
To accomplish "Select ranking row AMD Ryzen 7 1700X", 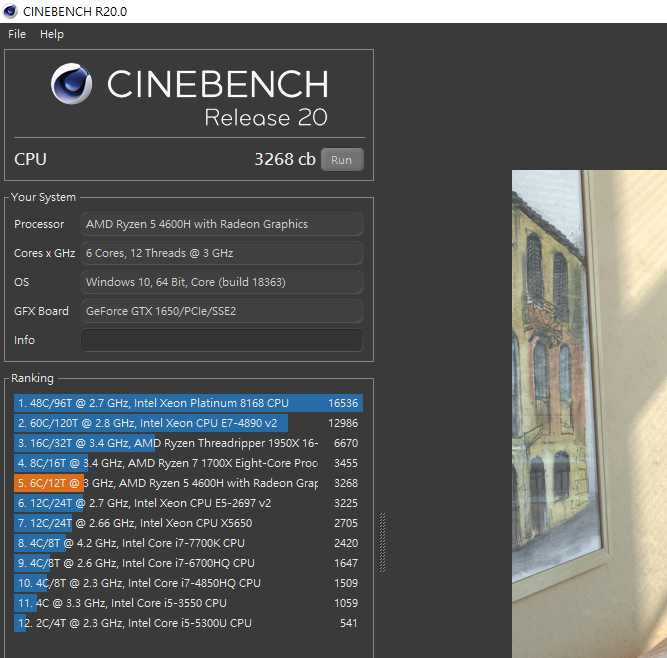I will (188, 463).
